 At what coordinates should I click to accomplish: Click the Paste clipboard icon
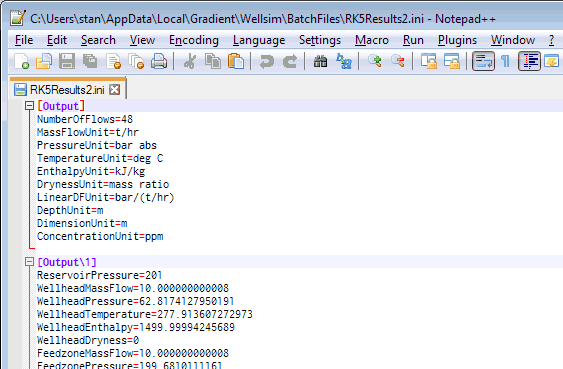pyautogui.click(x=236, y=61)
